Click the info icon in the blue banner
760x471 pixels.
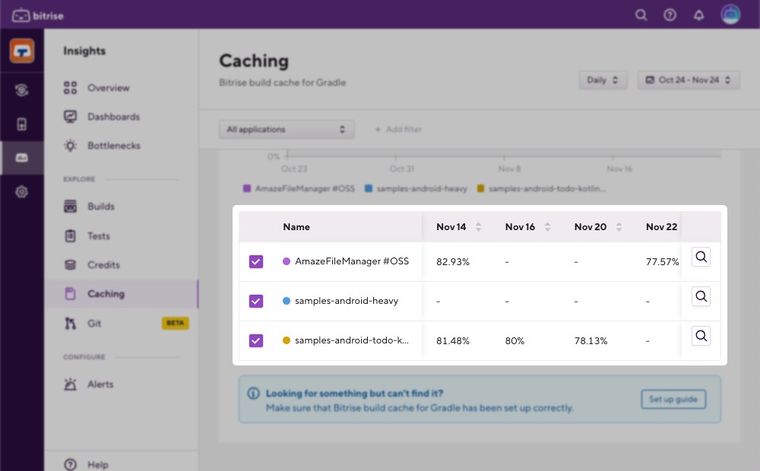pos(253,393)
